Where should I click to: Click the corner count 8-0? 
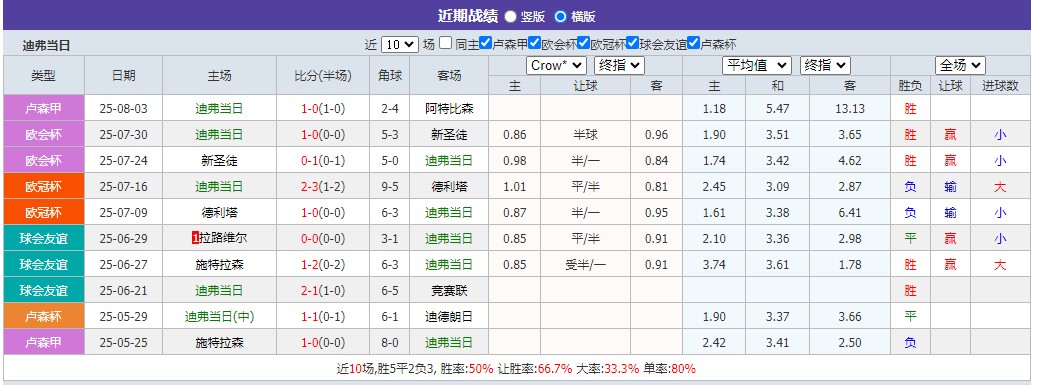(390, 343)
